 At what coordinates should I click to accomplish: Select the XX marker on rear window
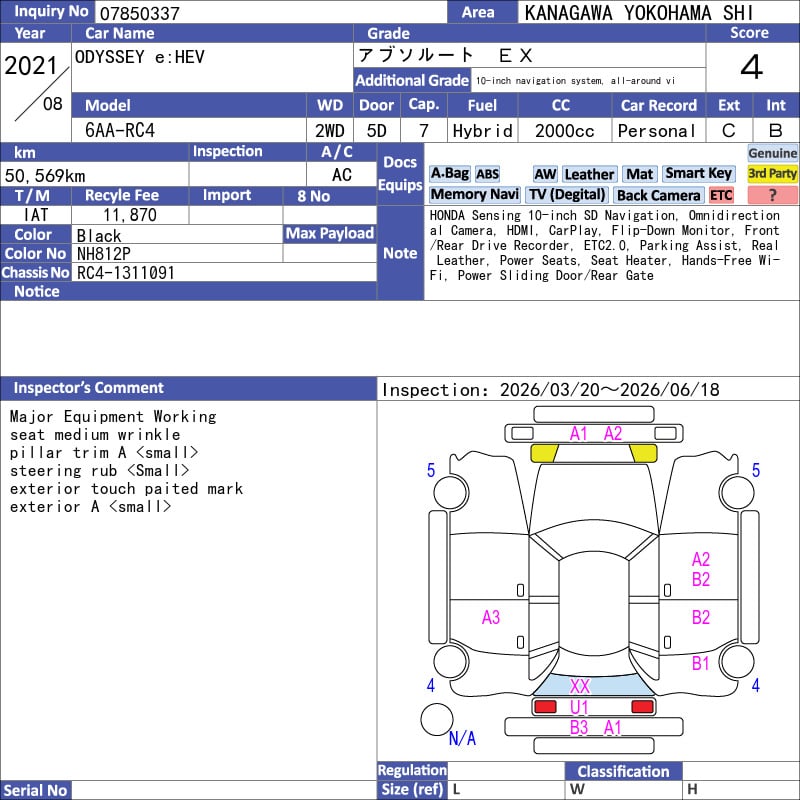580,686
